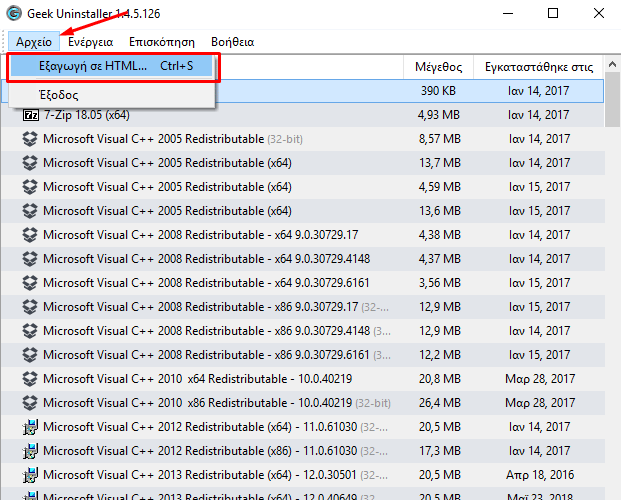This screenshot has height=500, width=621.
Task: Click the vertical scrollbar thumb
Action: 612,99
